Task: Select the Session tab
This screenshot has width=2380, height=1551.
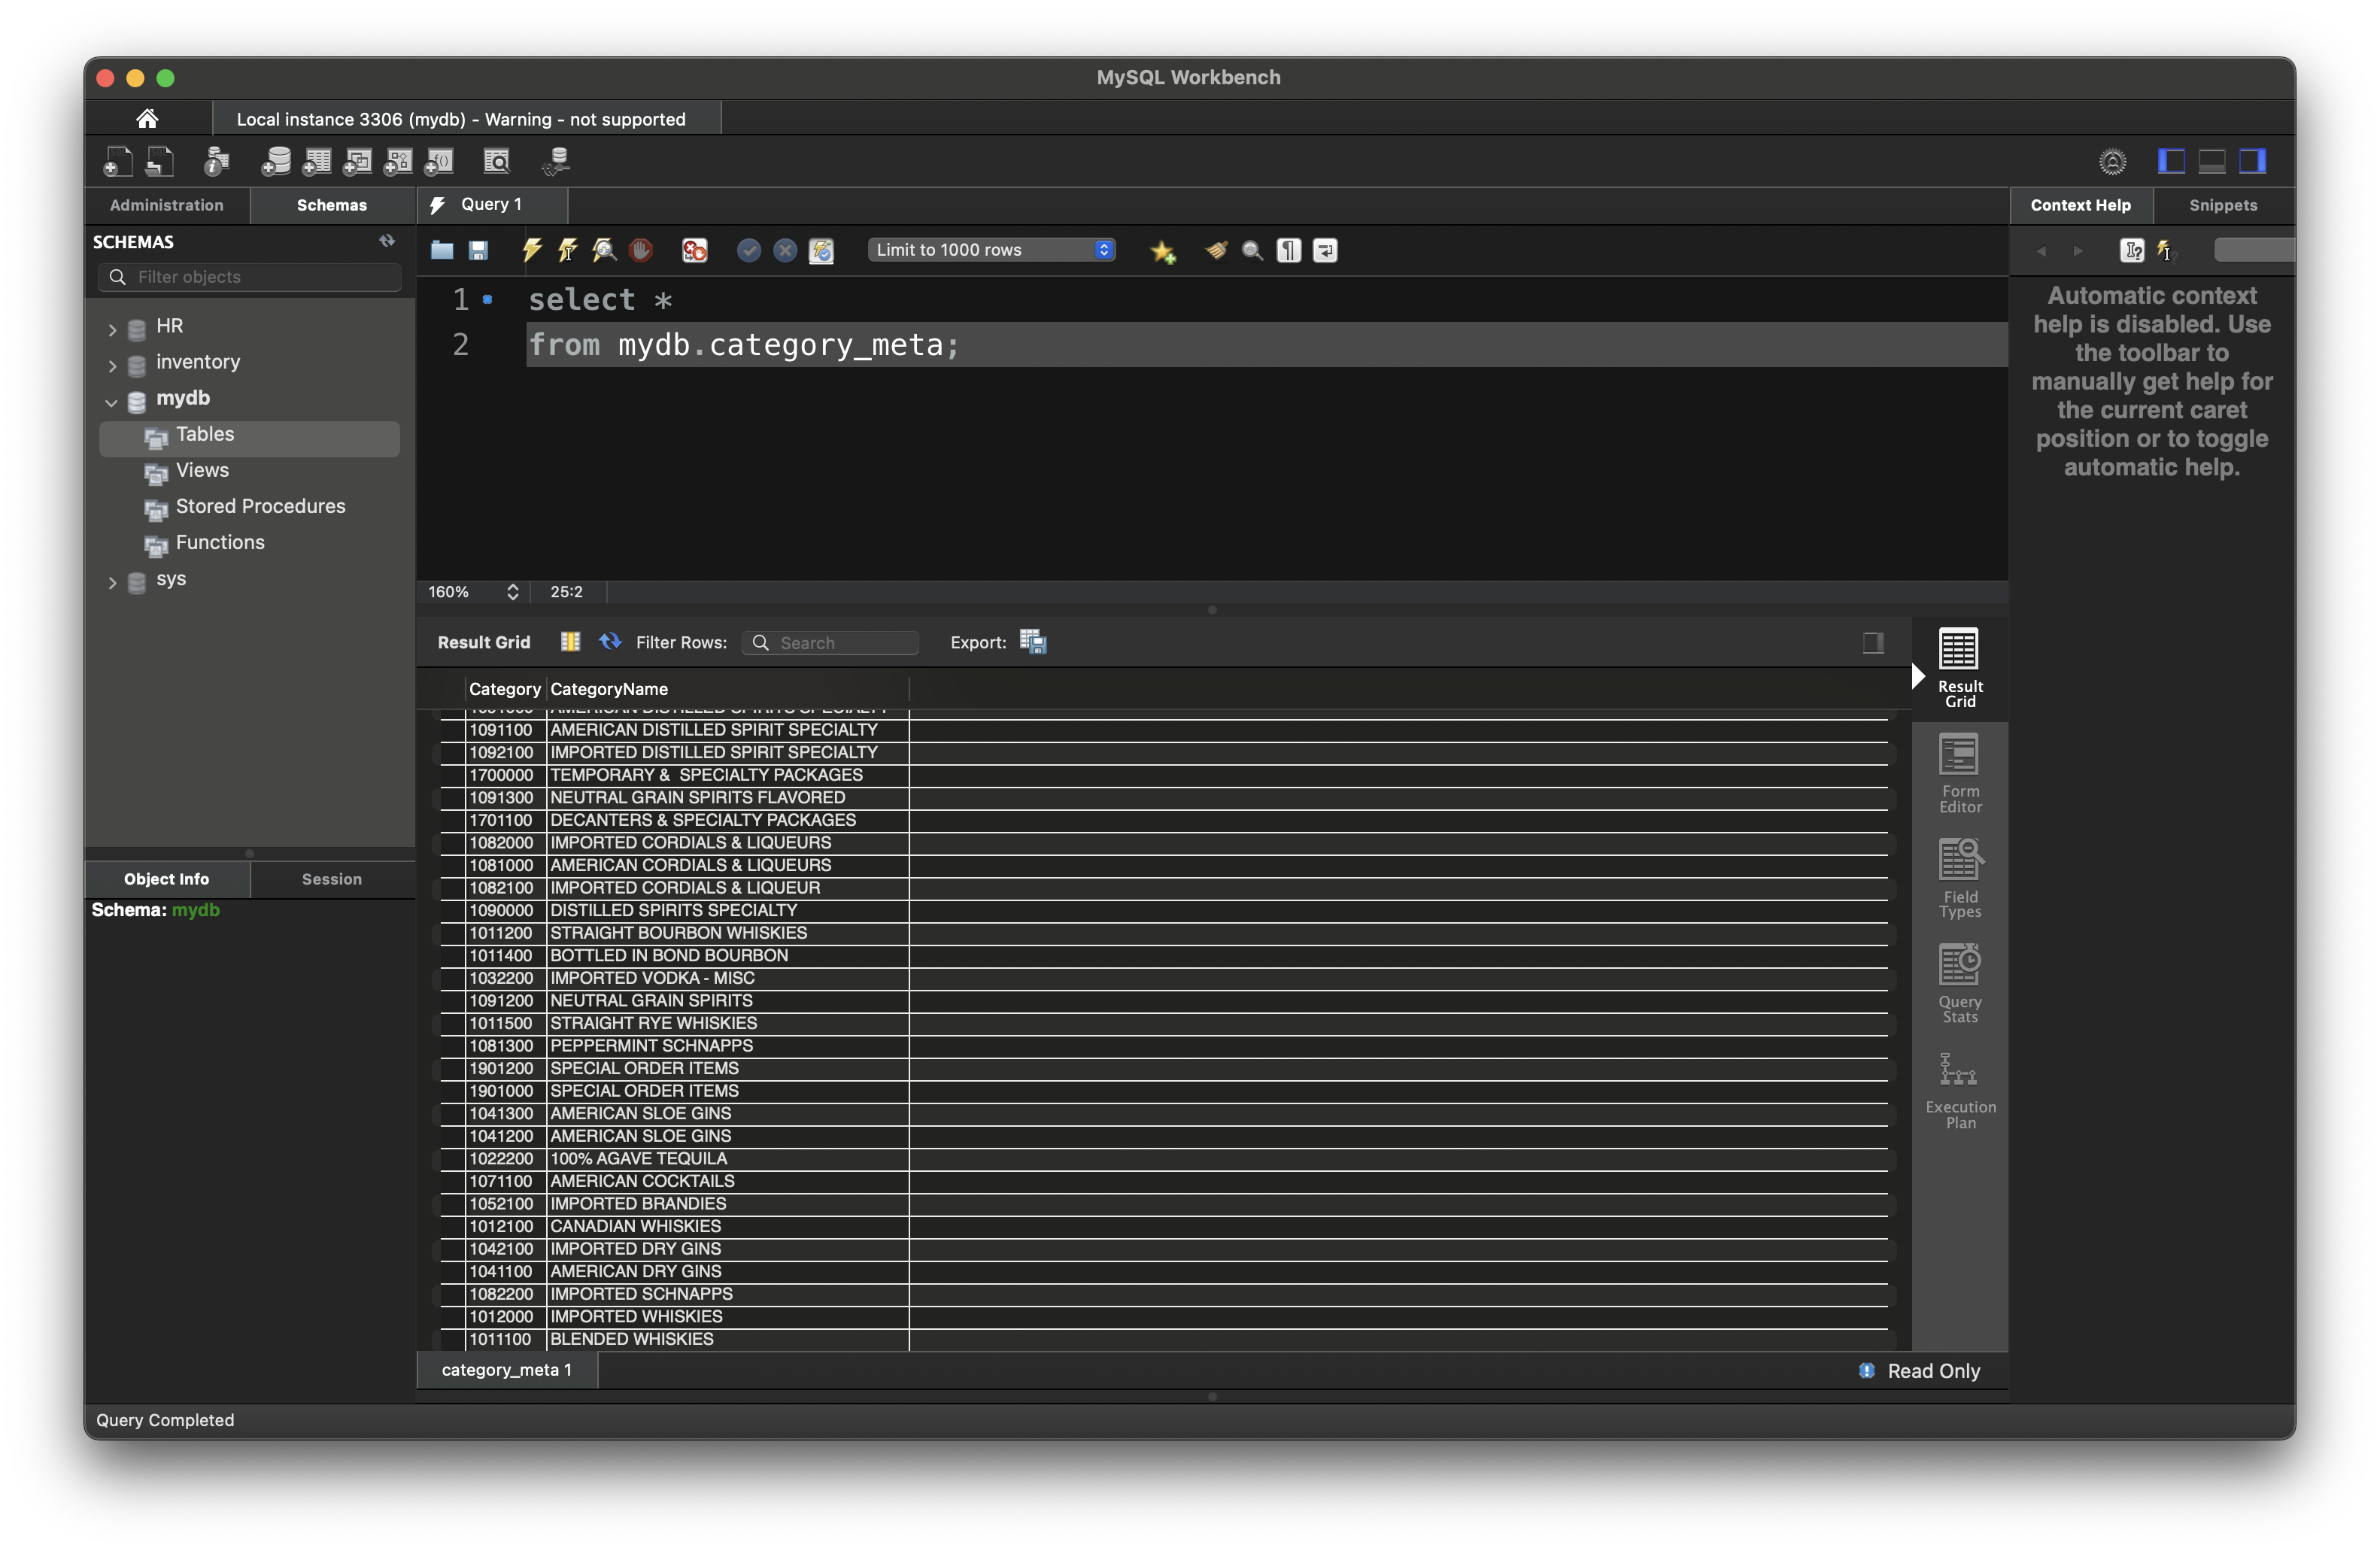Action: pos(331,879)
